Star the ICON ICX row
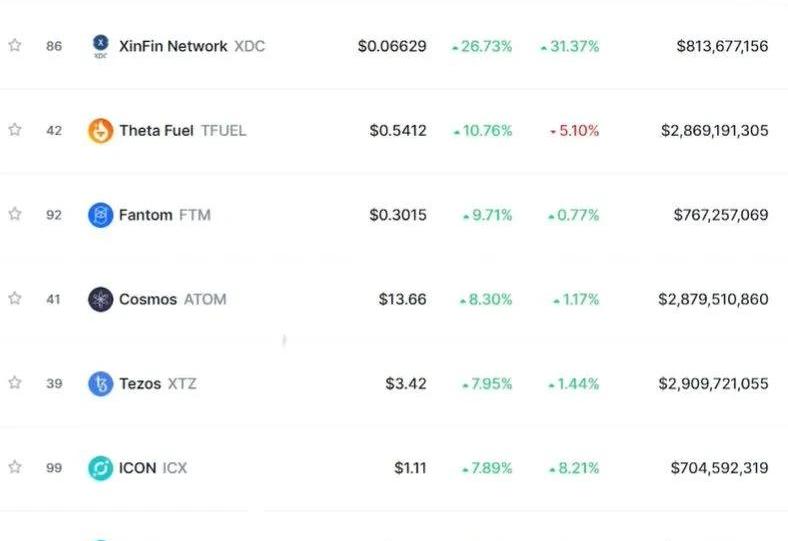Screen dimensions: 788x541 click(x=15, y=467)
